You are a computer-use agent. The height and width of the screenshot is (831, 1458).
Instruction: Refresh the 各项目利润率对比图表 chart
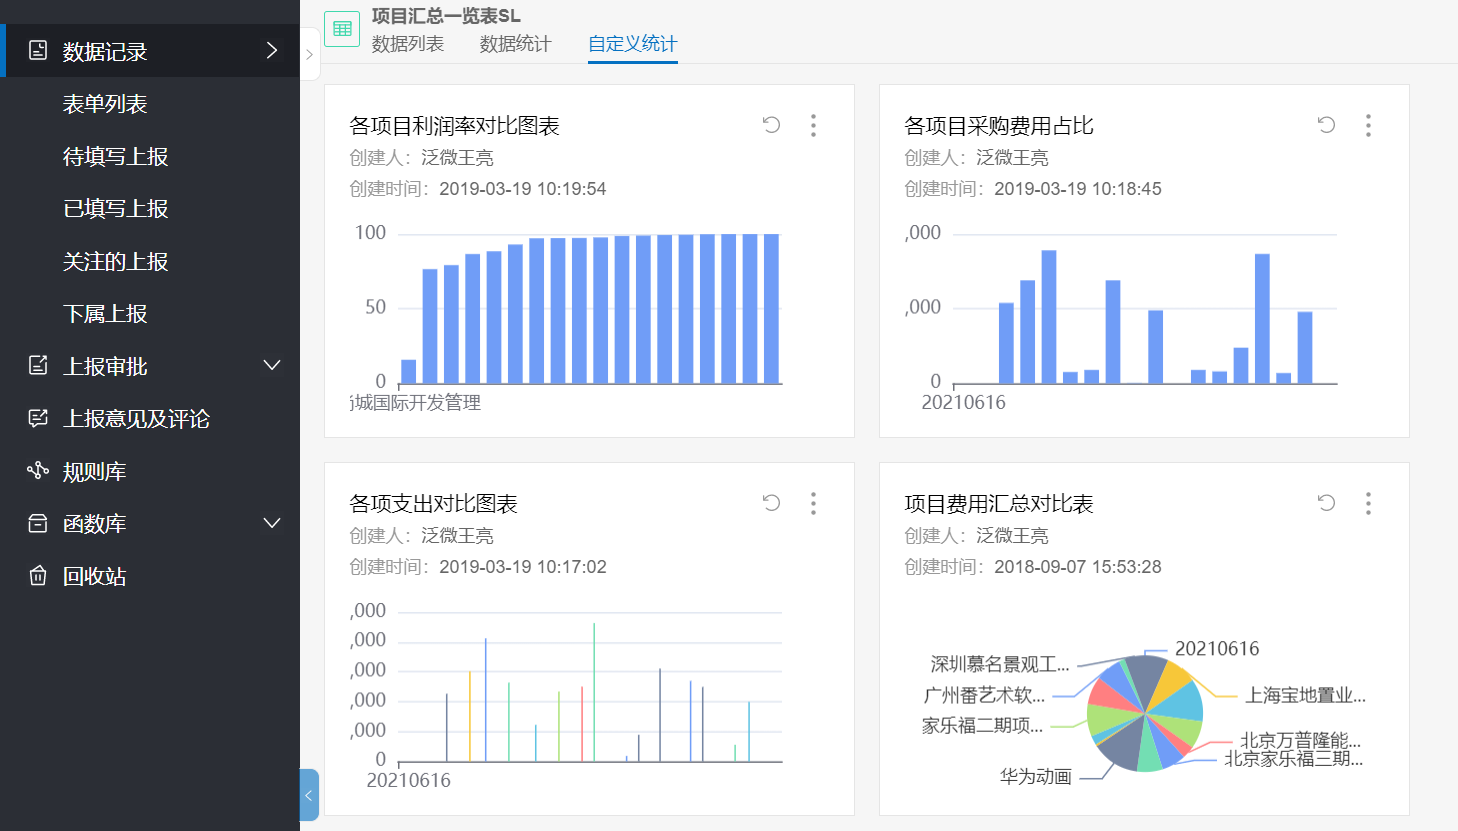pyautogui.click(x=771, y=124)
